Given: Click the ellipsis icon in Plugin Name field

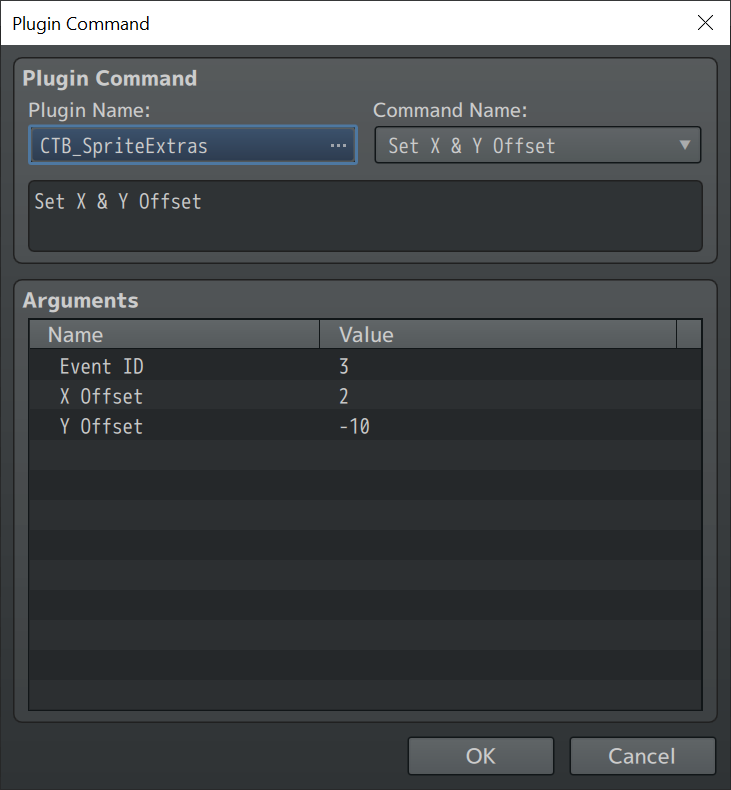Looking at the screenshot, I should (x=338, y=146).
